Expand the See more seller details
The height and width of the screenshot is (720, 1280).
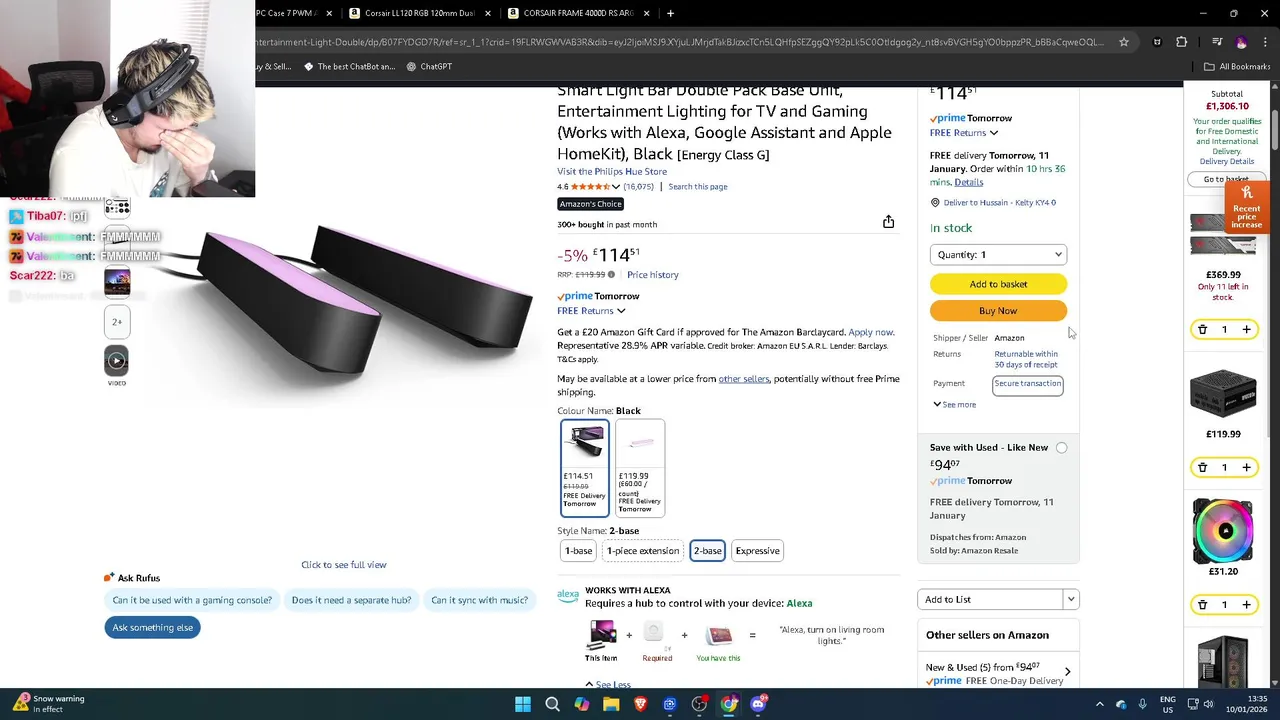955,404
